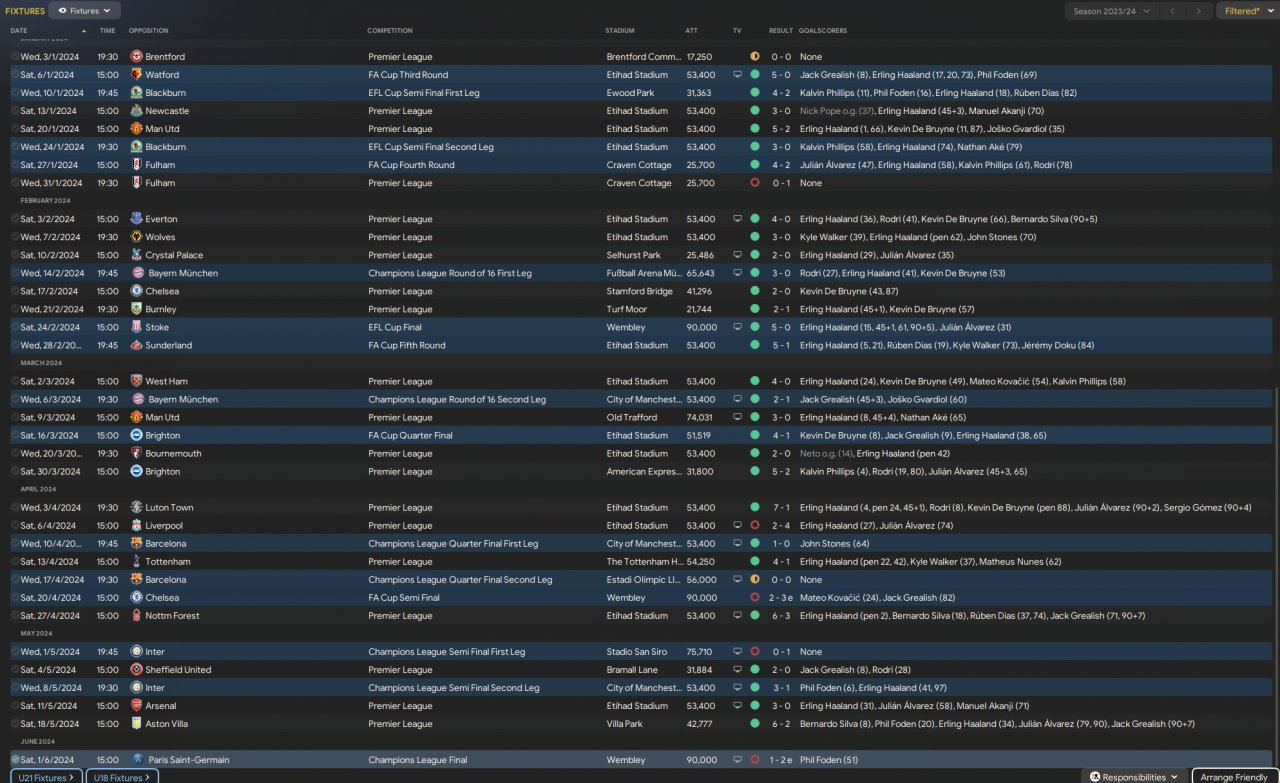Open the Sunderland opposition name
1280x783 pixels.
(169, 345)
